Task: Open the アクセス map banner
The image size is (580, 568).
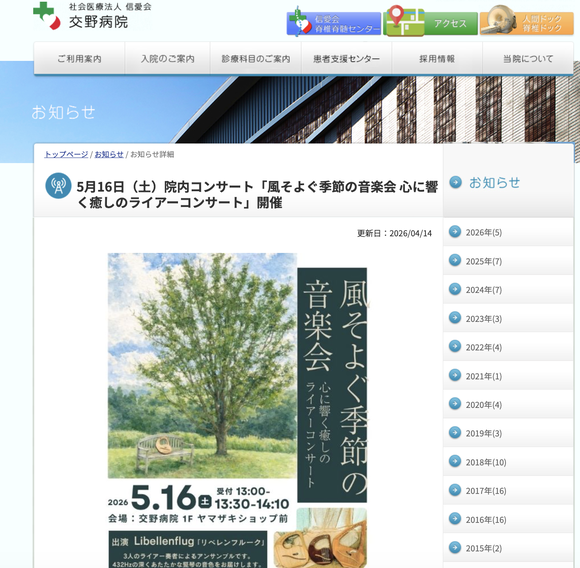Action: 430,23
